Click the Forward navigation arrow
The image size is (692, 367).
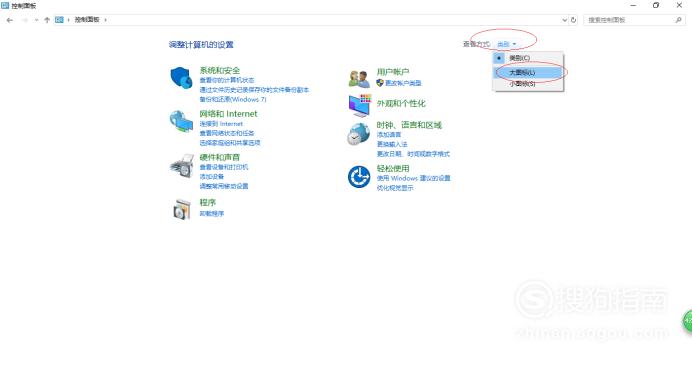25,20
